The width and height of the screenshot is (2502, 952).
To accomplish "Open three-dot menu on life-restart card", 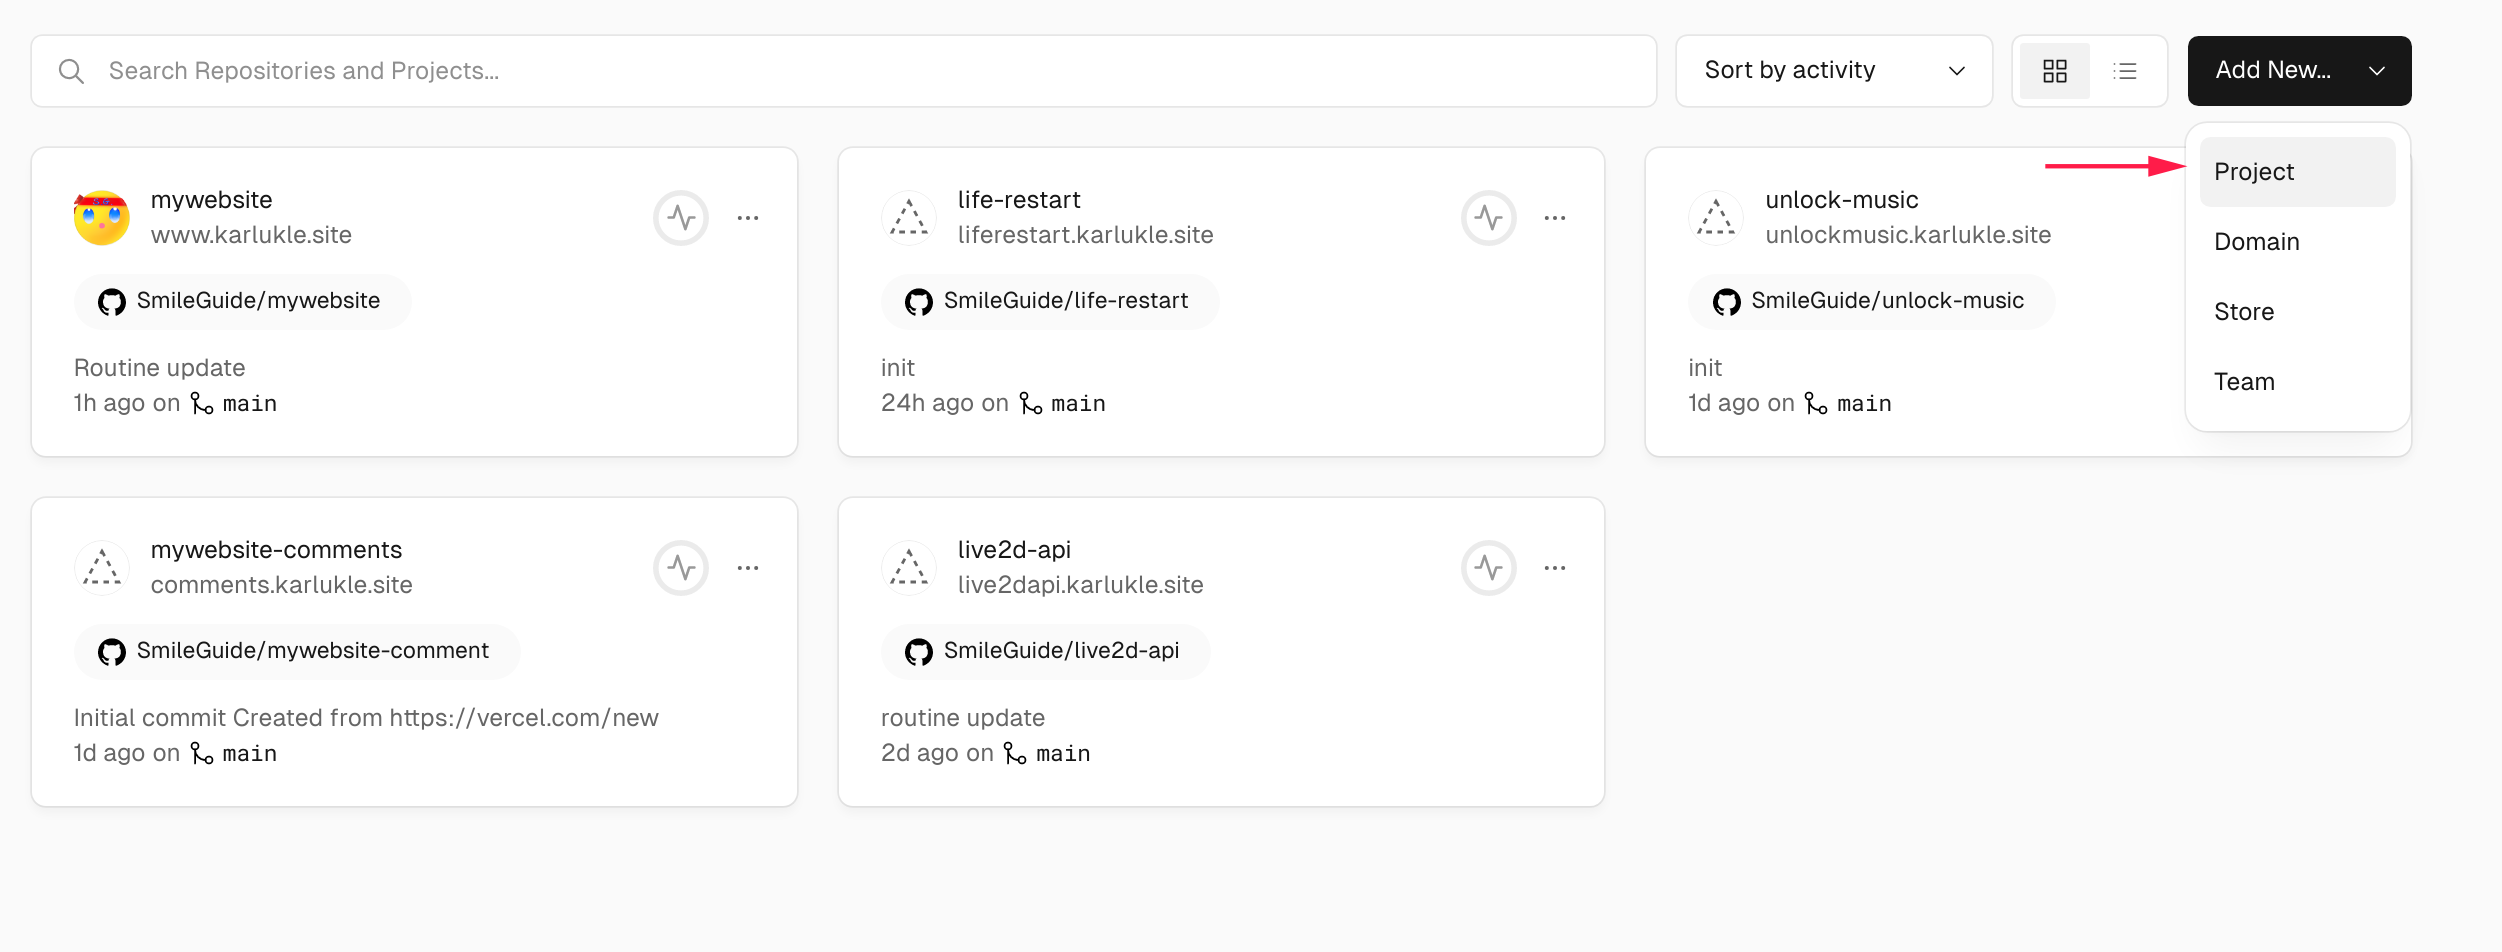I will (1555, 218).
